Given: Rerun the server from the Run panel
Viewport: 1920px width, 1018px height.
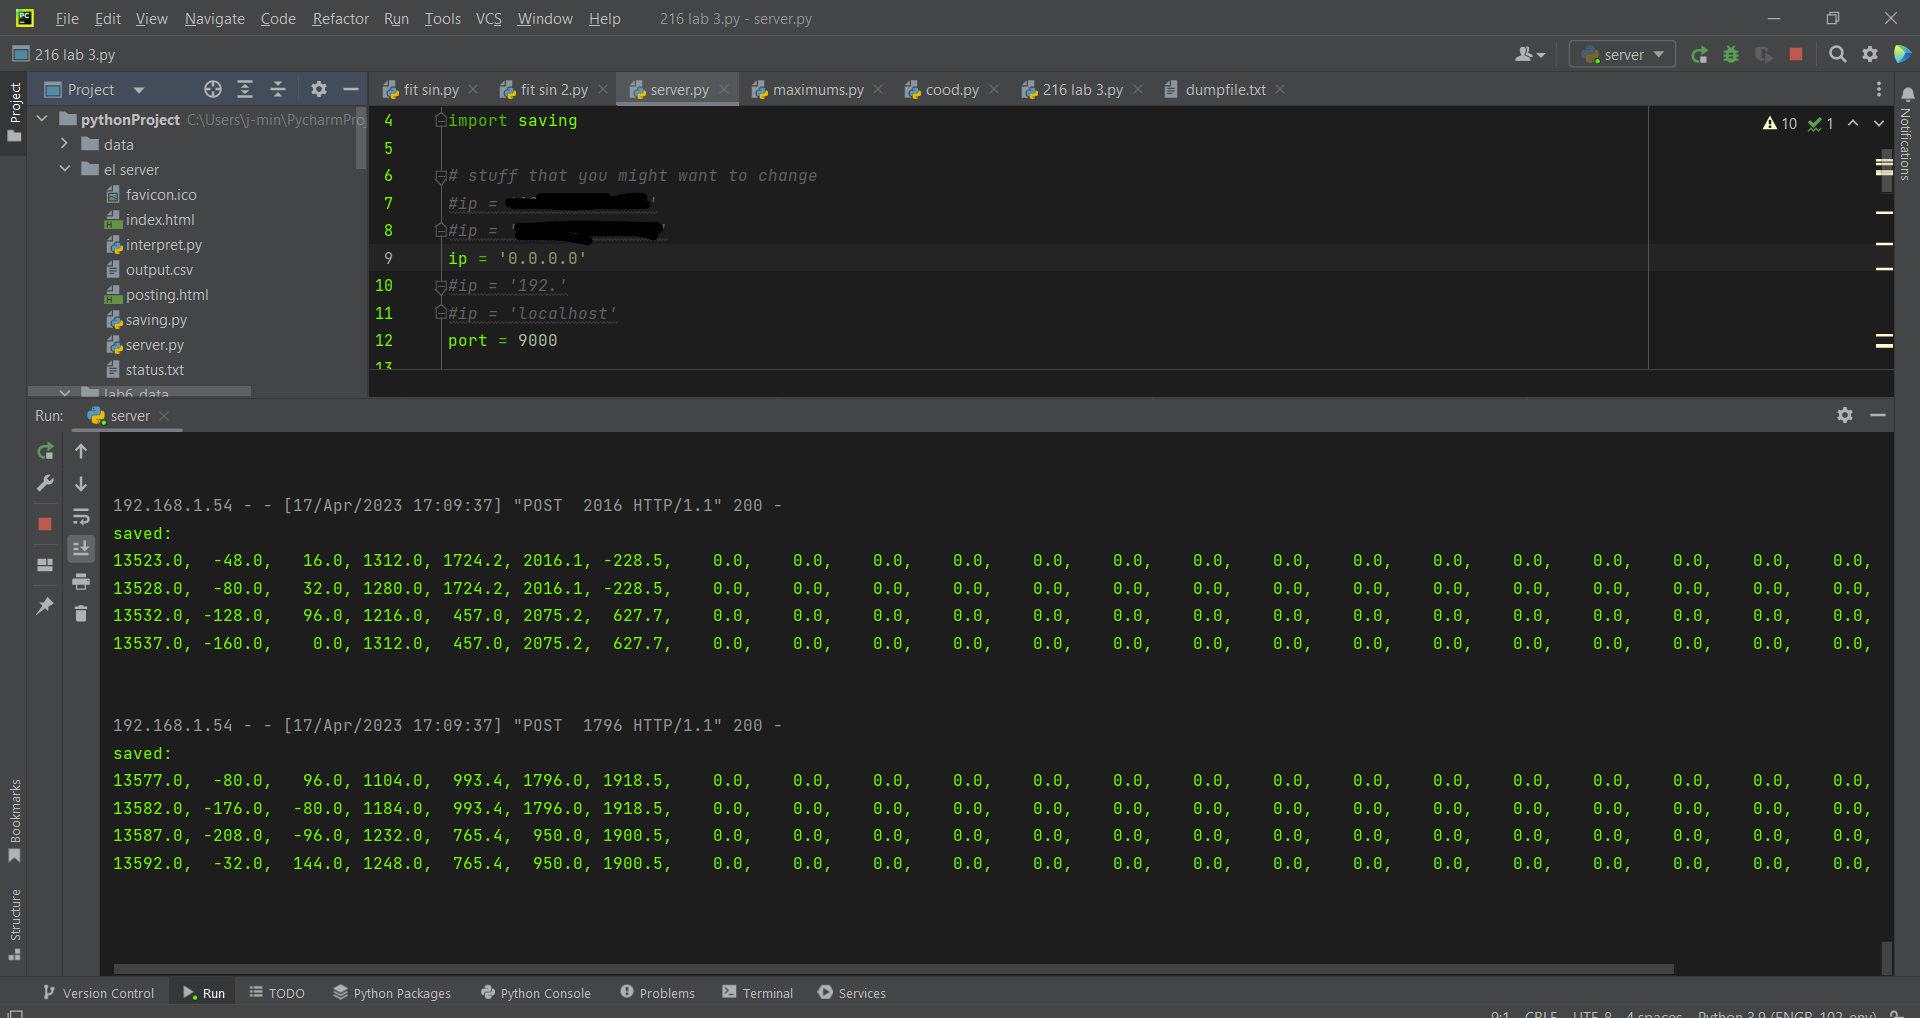Looking at the screenshot, I should [45, 452].
